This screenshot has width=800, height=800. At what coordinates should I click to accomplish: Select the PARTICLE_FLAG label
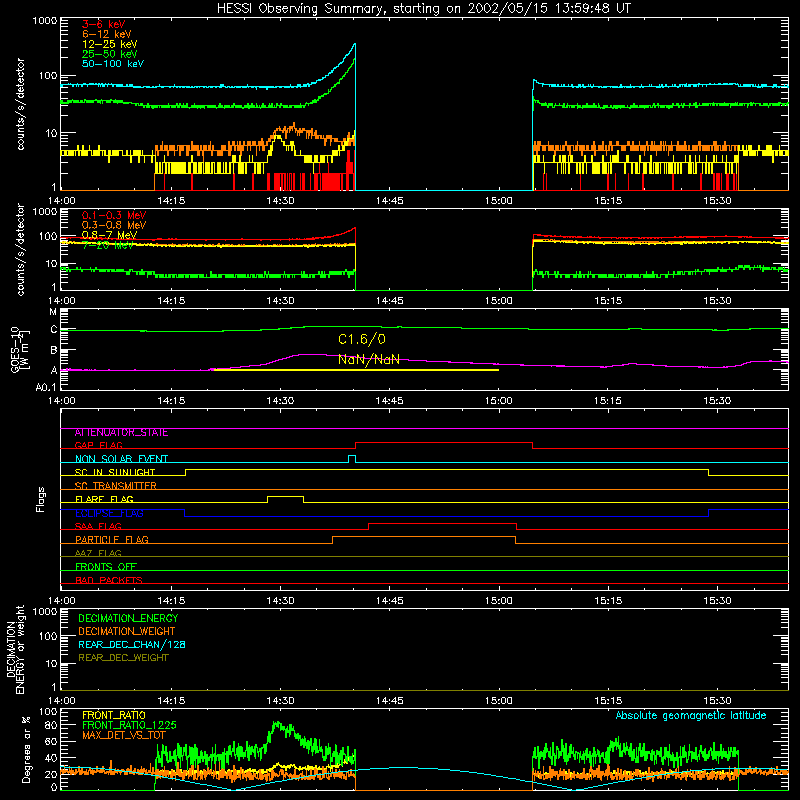(112, 540)
